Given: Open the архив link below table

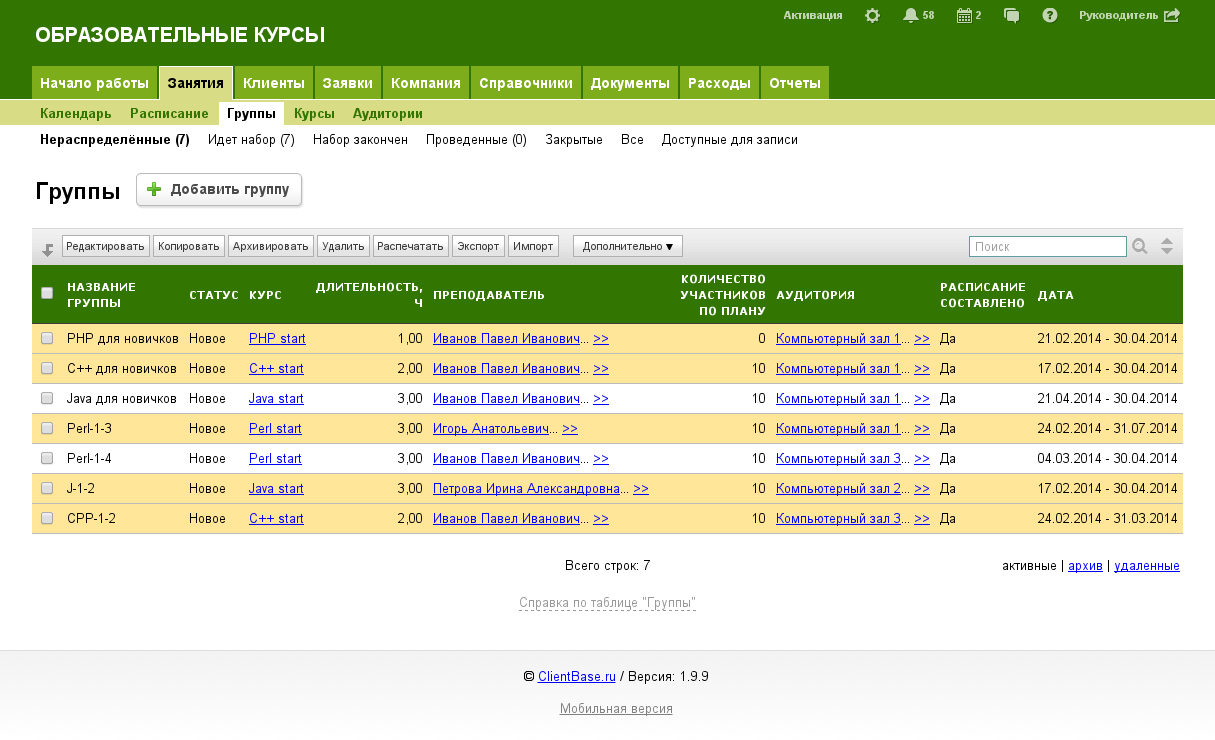Looking at the screenshot, I should click(1085, 566).
